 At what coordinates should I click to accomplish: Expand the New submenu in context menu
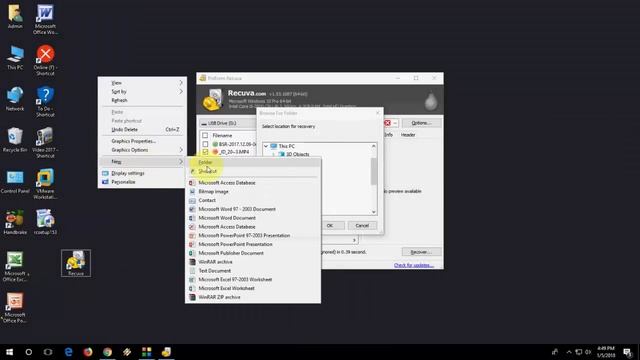[x=142, y=162]
